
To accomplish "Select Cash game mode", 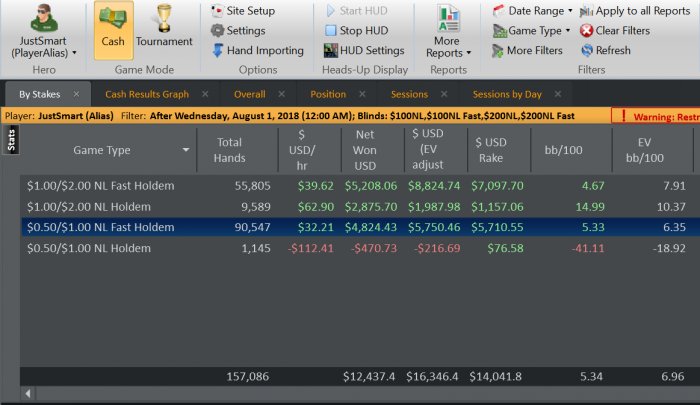I will coord(113,29).
